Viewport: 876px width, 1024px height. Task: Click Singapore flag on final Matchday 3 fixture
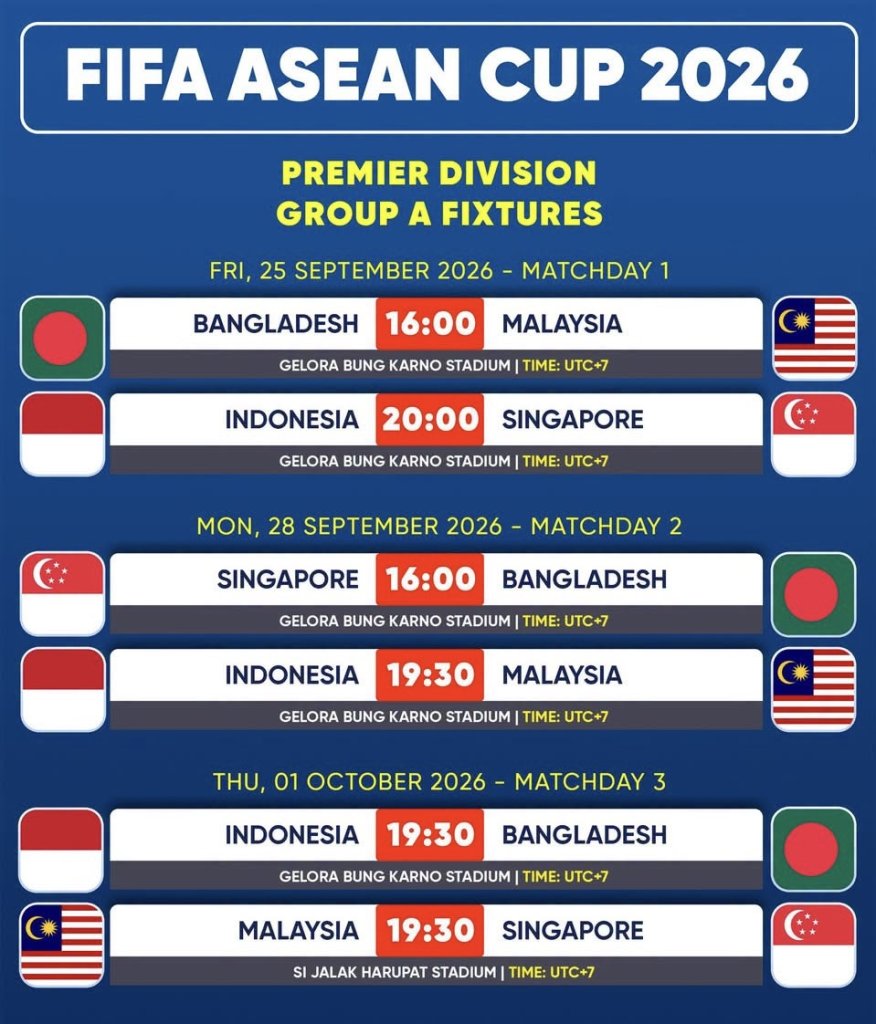814,944
